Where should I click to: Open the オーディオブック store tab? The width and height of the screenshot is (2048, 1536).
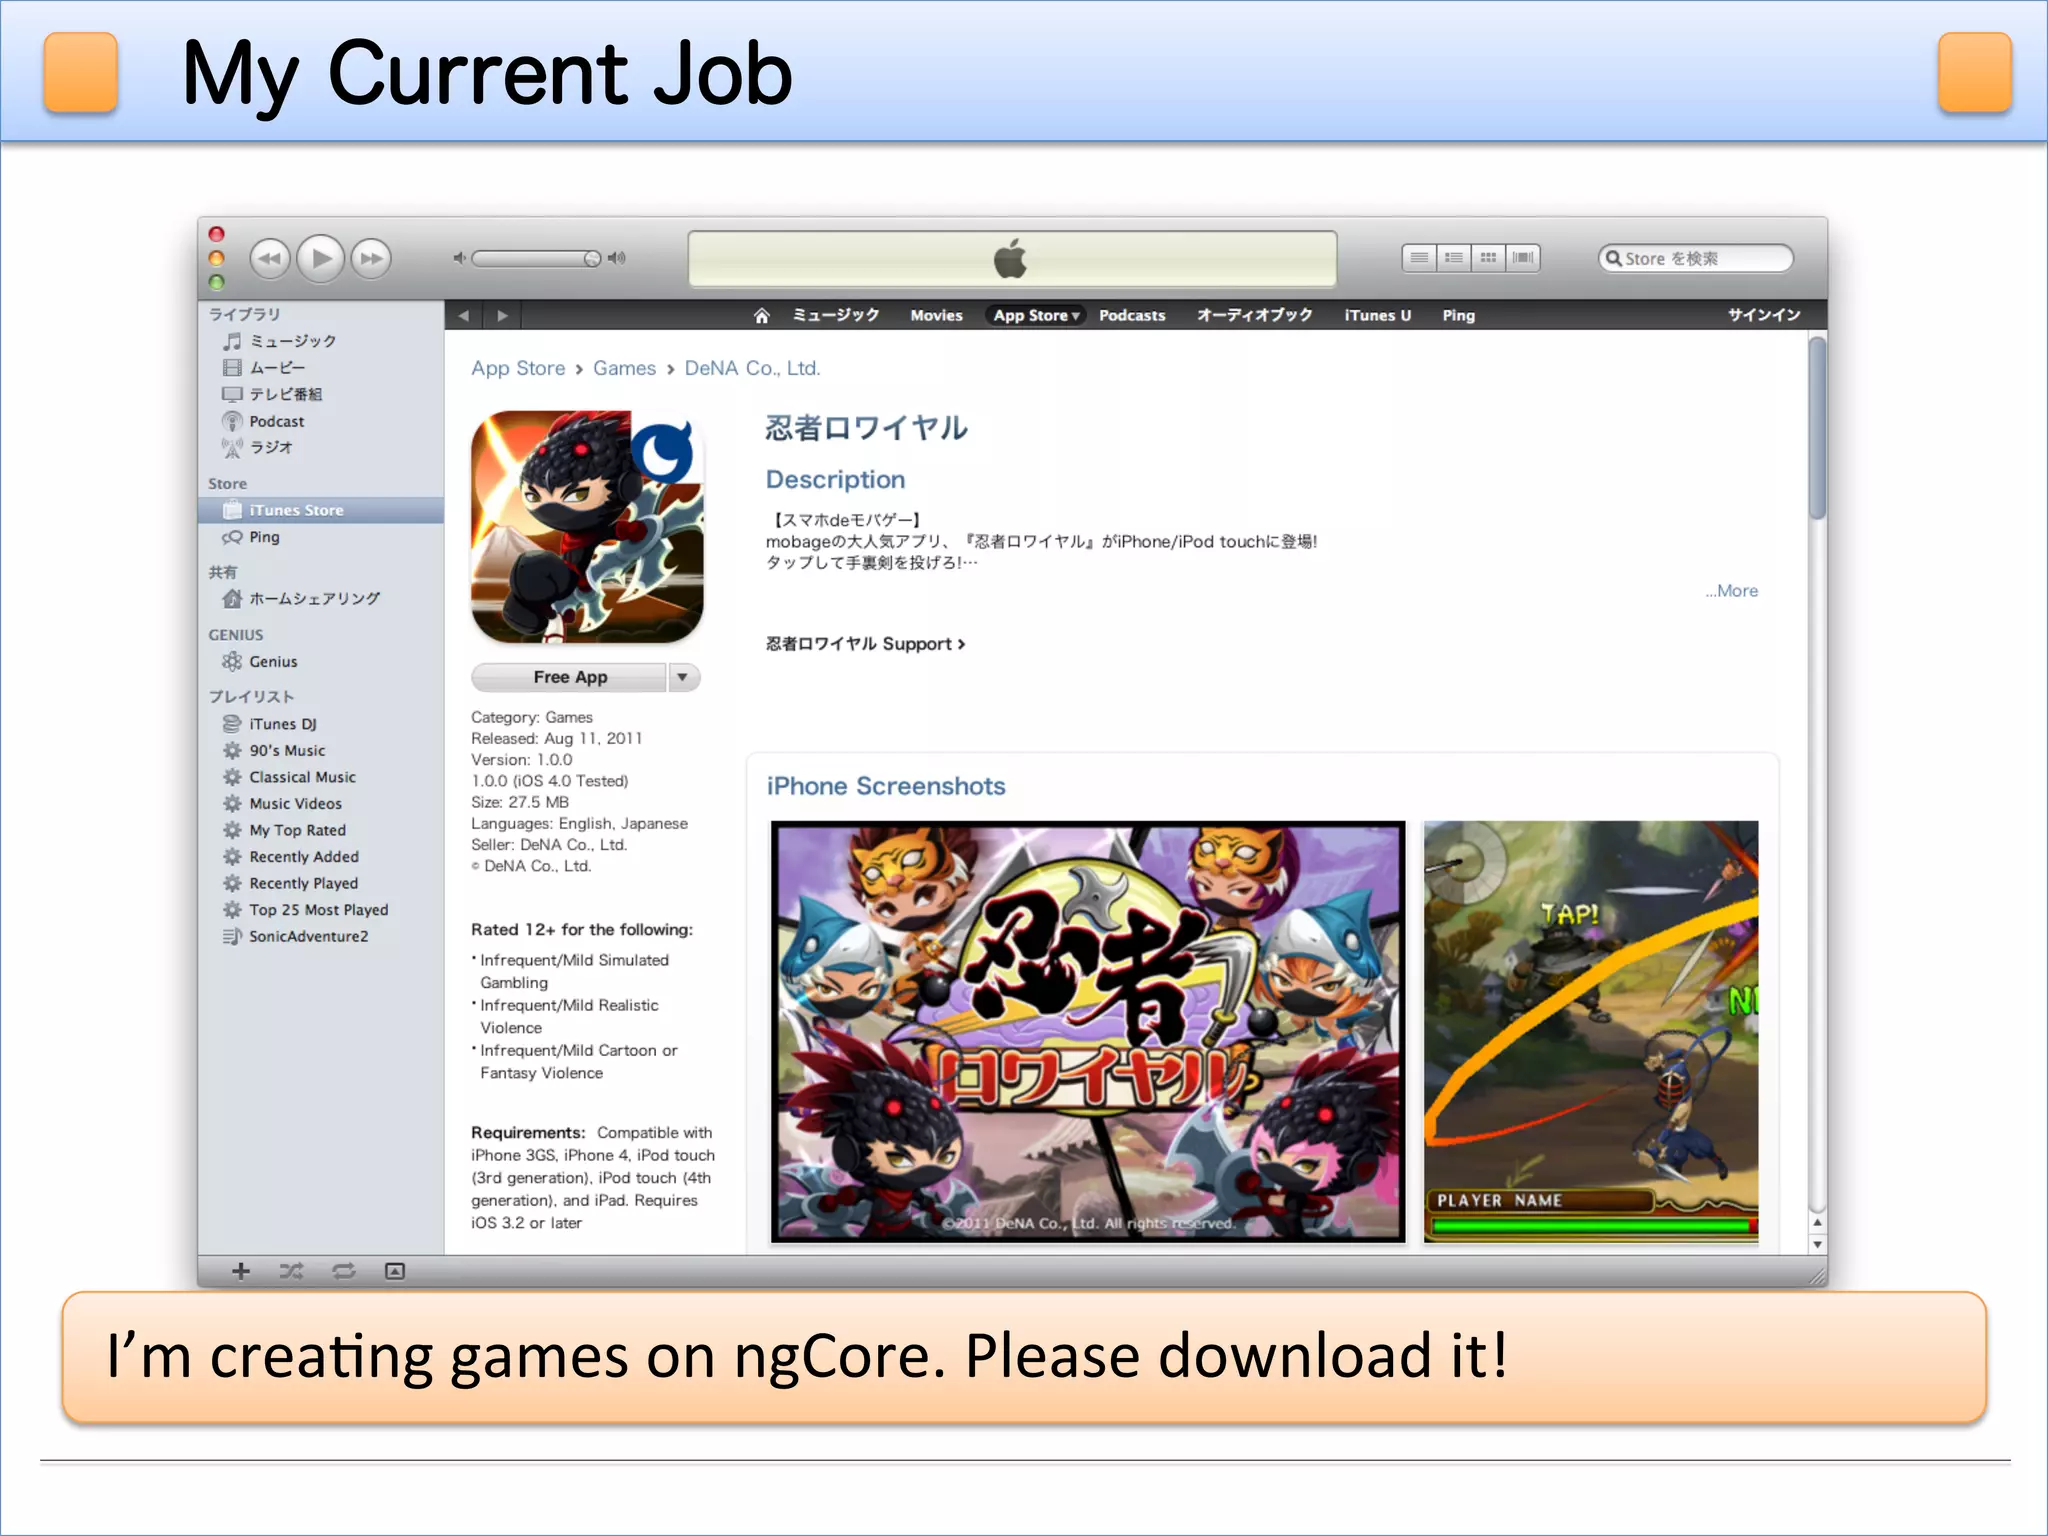click(1254, 315)
